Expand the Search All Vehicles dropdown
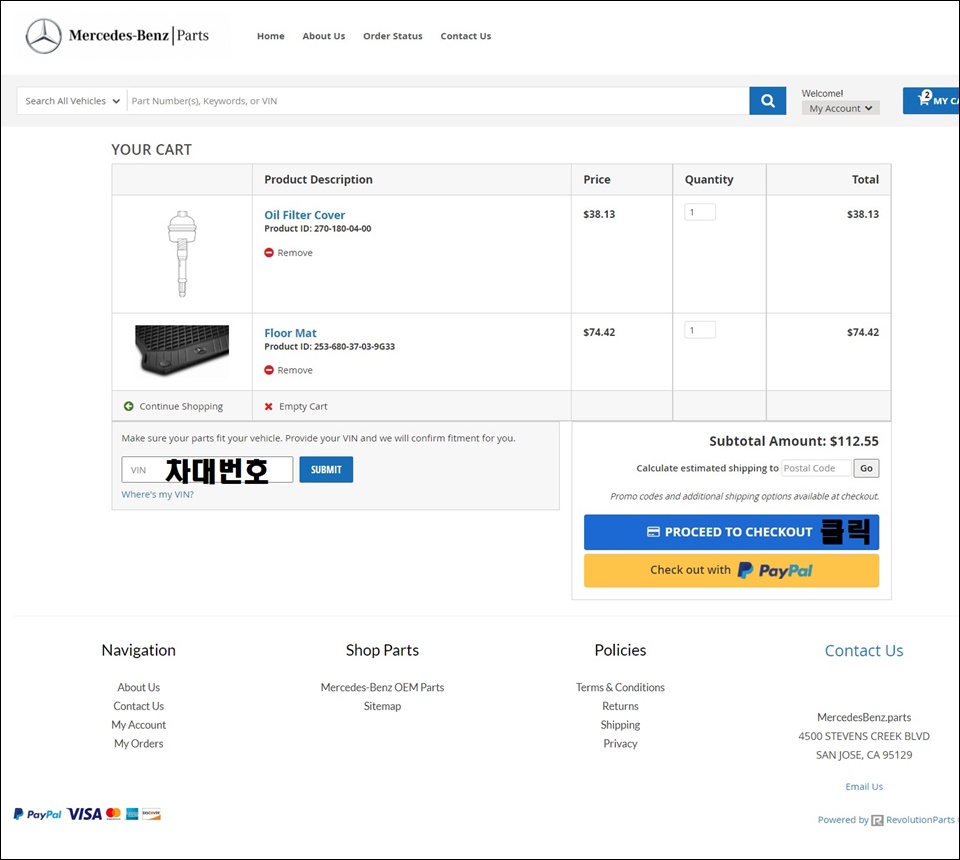The image size is (960, 860). (x=72, y=101)
